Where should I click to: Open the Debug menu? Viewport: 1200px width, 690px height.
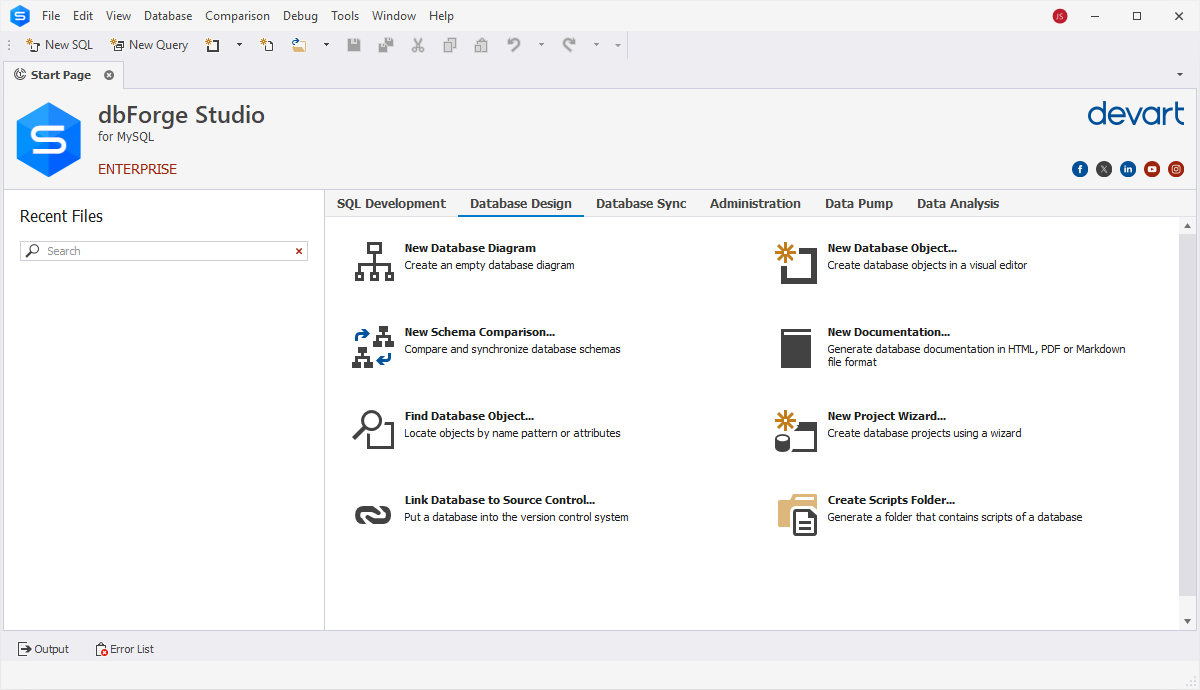point(300,16)
